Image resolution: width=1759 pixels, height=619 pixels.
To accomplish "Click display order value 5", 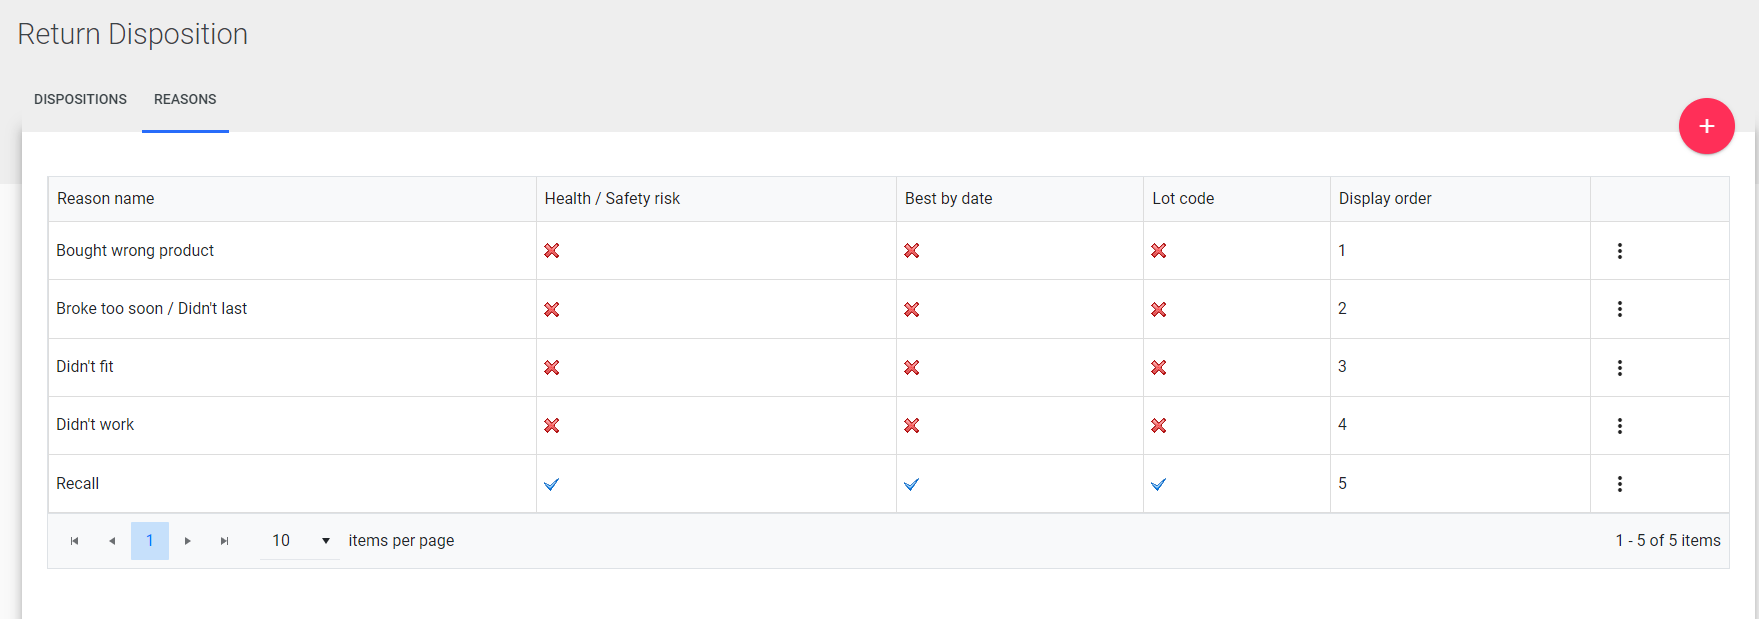I will click(1342, 484).
